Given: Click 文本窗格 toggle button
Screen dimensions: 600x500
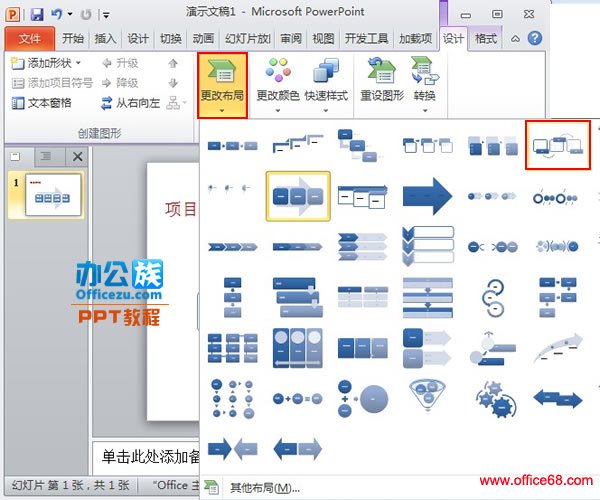Looking at the screenshot, I should point(41,103).
